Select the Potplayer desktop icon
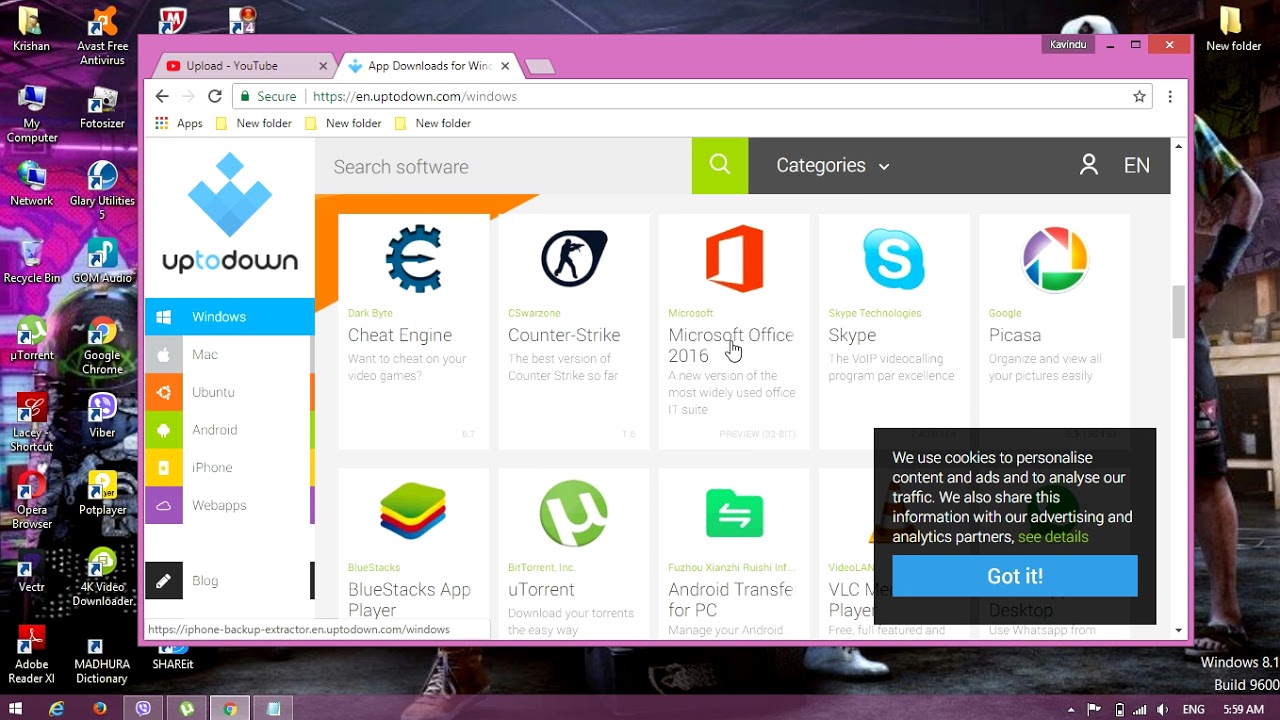Viewport: 1280px width, 720px height. [x=102, y=492]
